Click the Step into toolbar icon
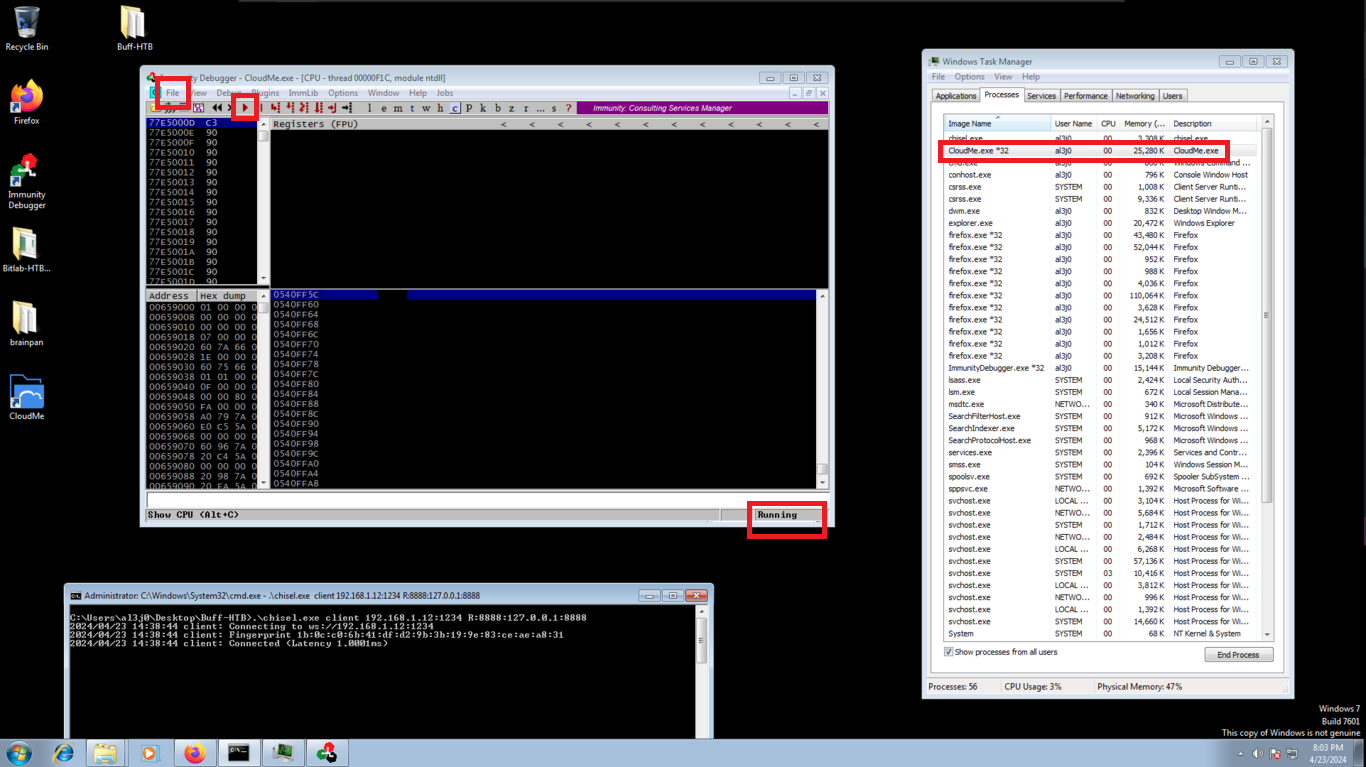Viewport: 1366px width, 767px height. pos(275,108)
